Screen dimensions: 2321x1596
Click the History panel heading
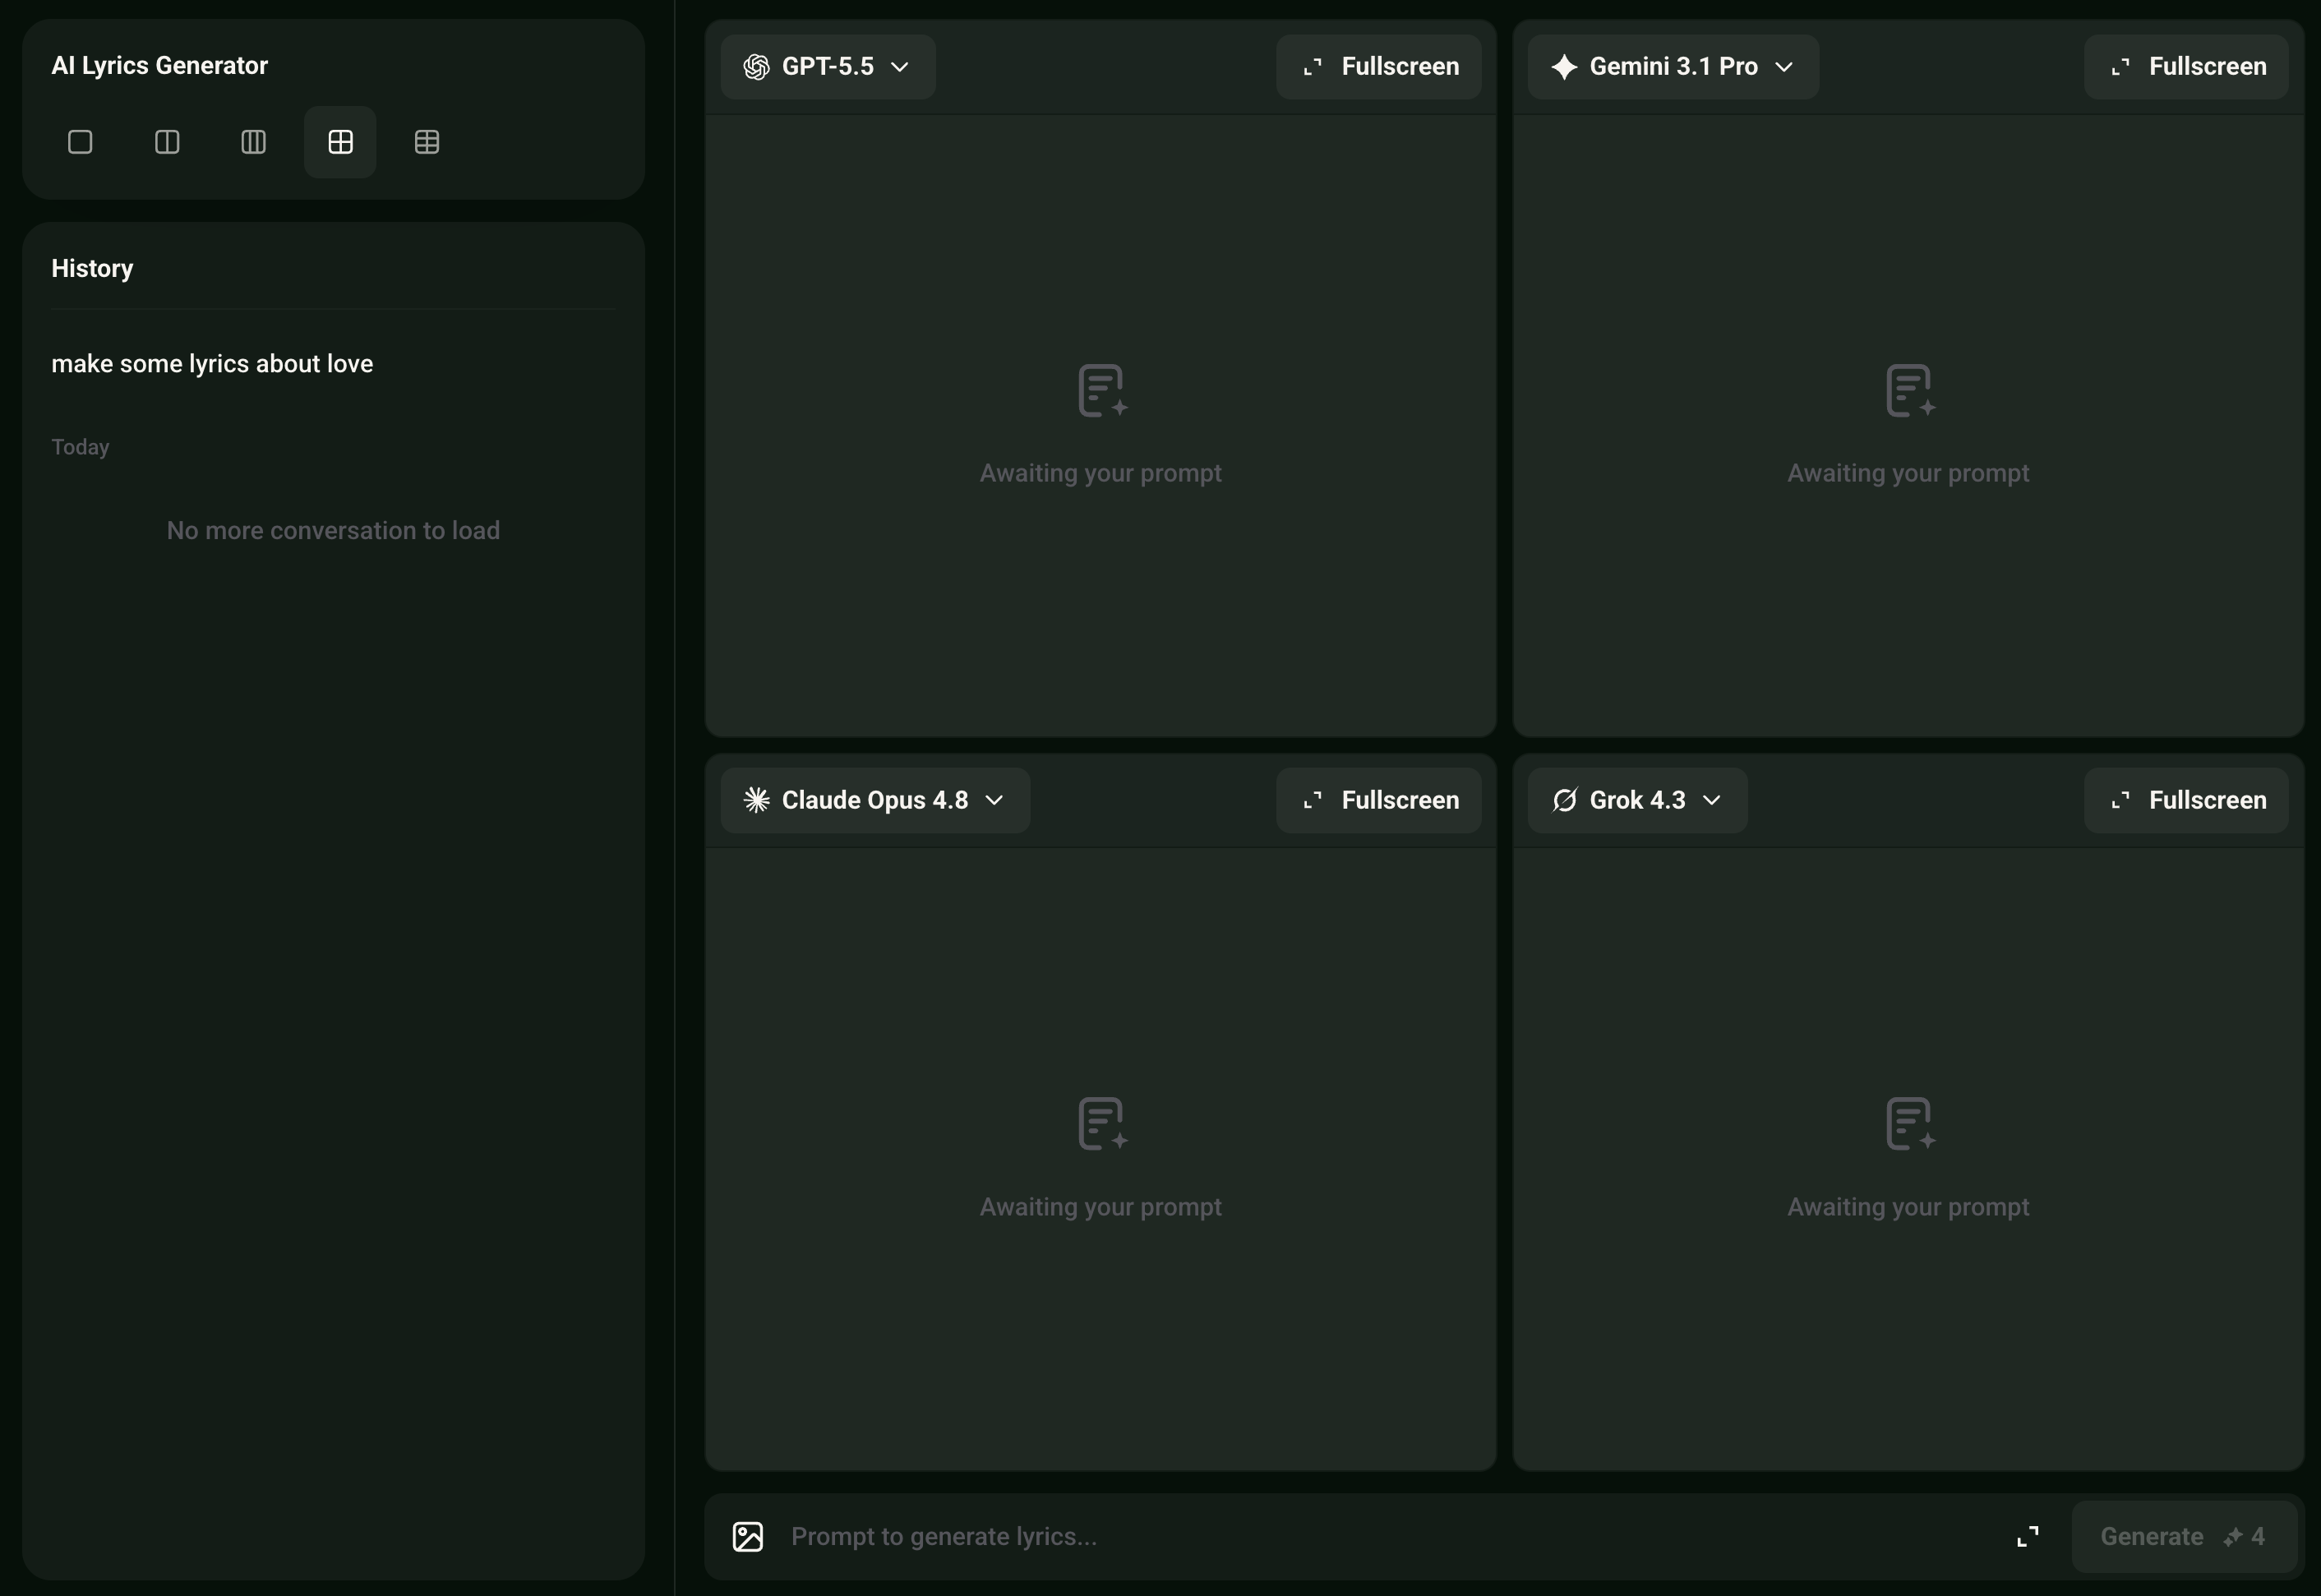click(x=92, y=268)
